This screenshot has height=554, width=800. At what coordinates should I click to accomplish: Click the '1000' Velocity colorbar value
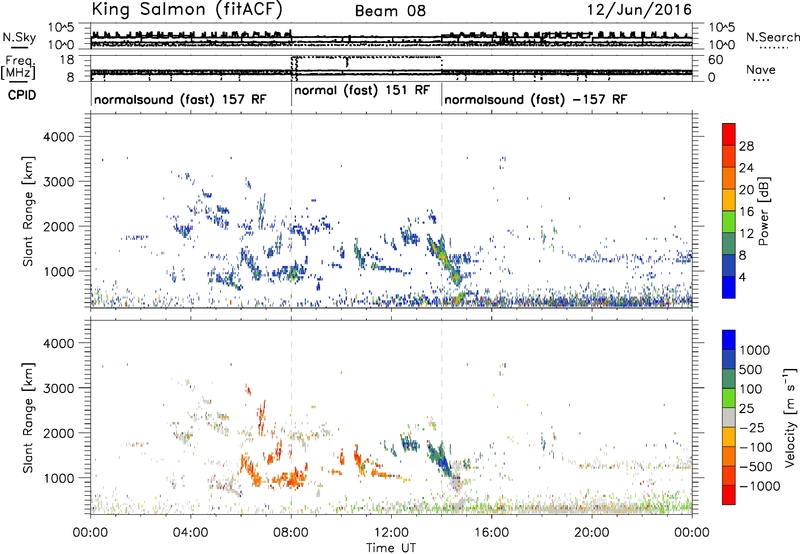click(754, 350)
